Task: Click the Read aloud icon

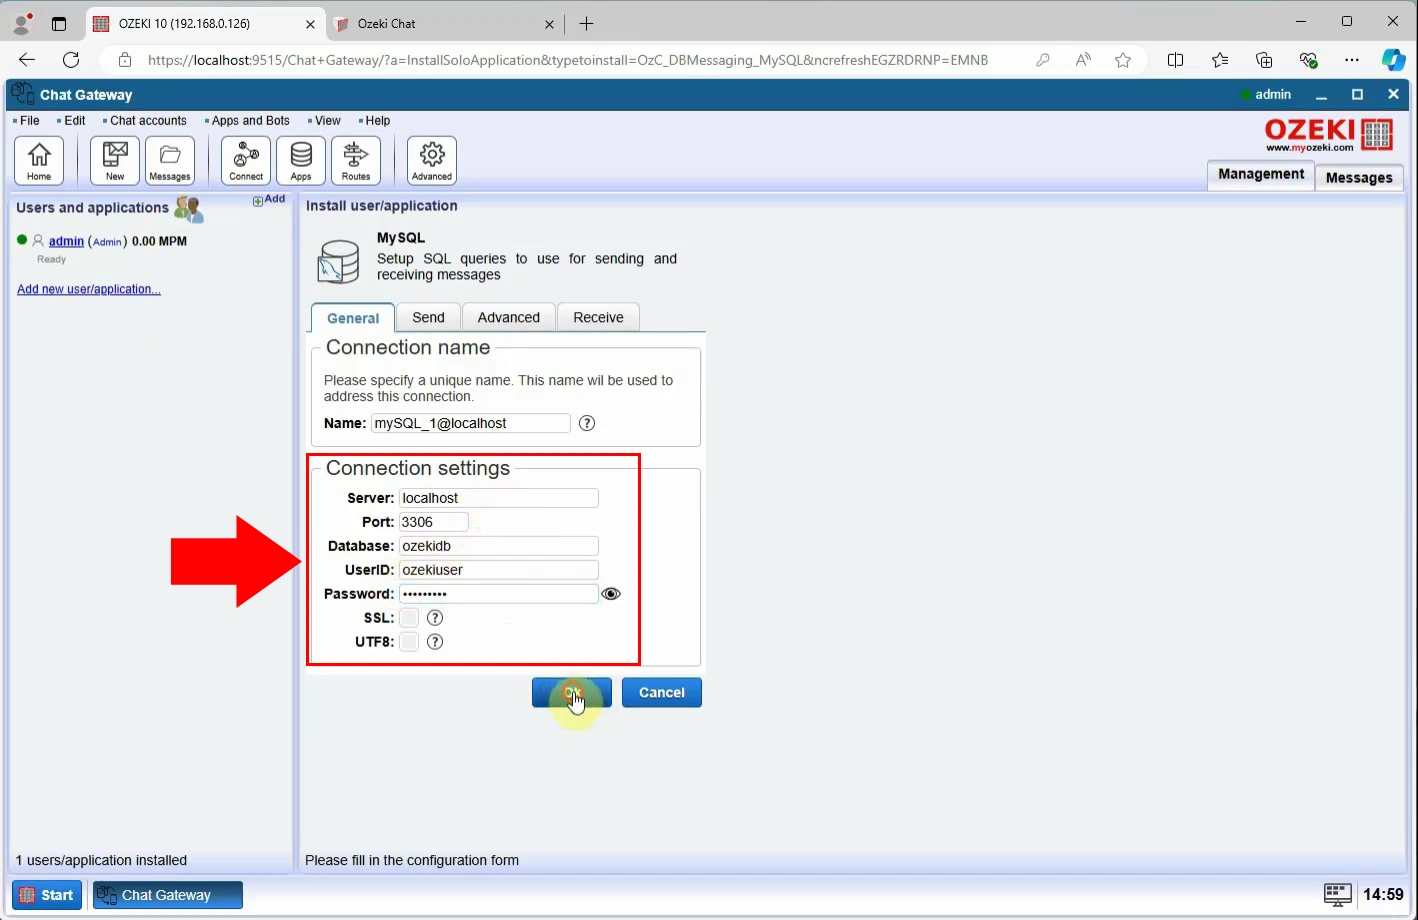Action: tap(1083, 60)
